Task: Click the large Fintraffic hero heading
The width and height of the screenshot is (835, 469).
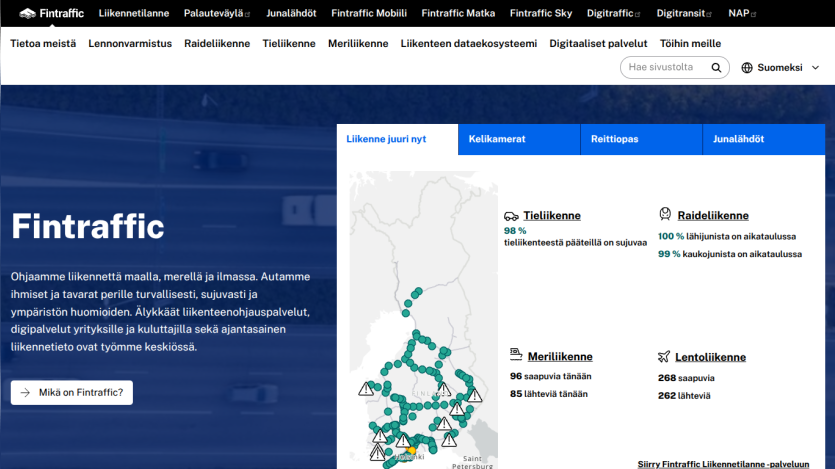Action: point(88,227)
